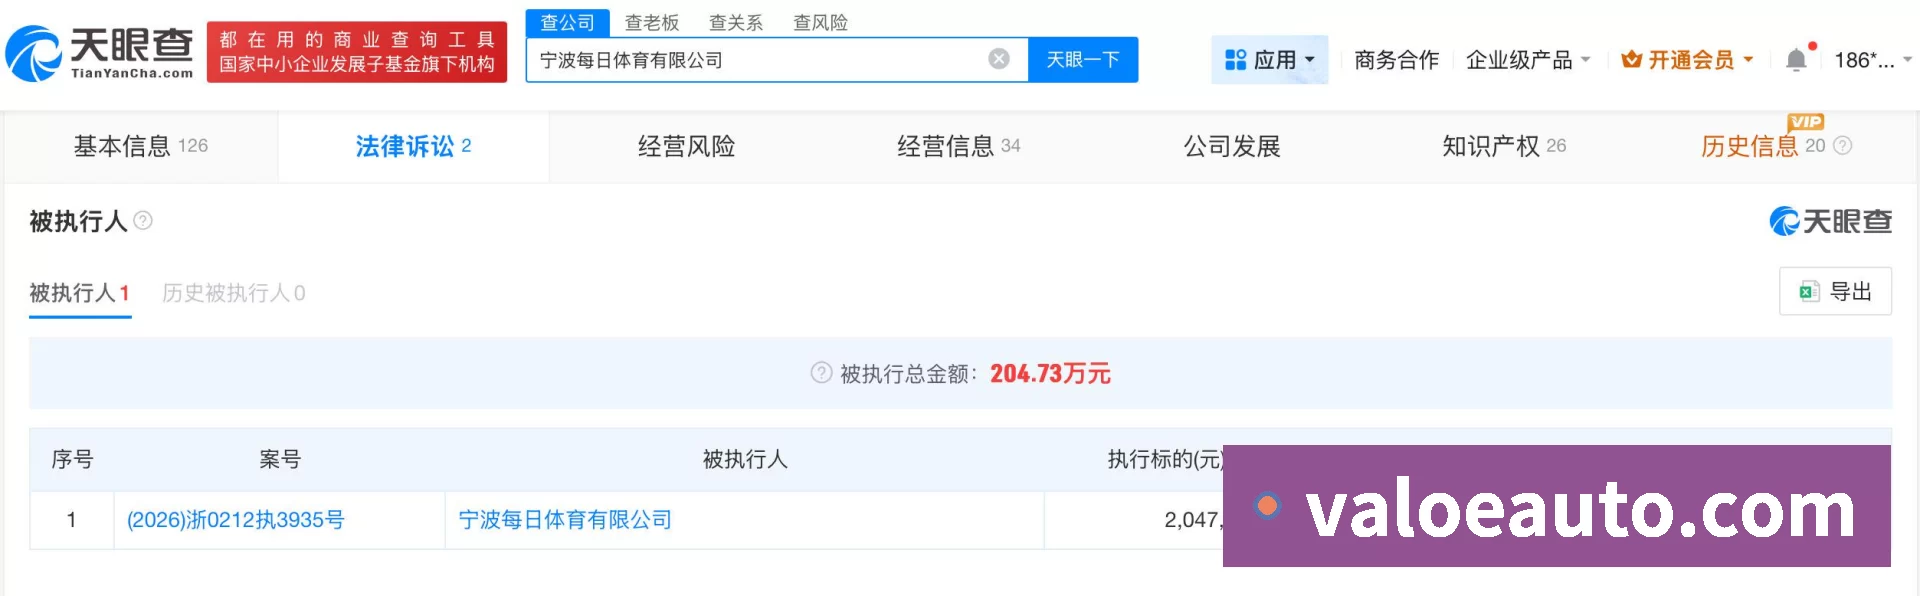Expand 开通会员 dropdown arrow
The image size is (1920, 596).
point(1748,60)
